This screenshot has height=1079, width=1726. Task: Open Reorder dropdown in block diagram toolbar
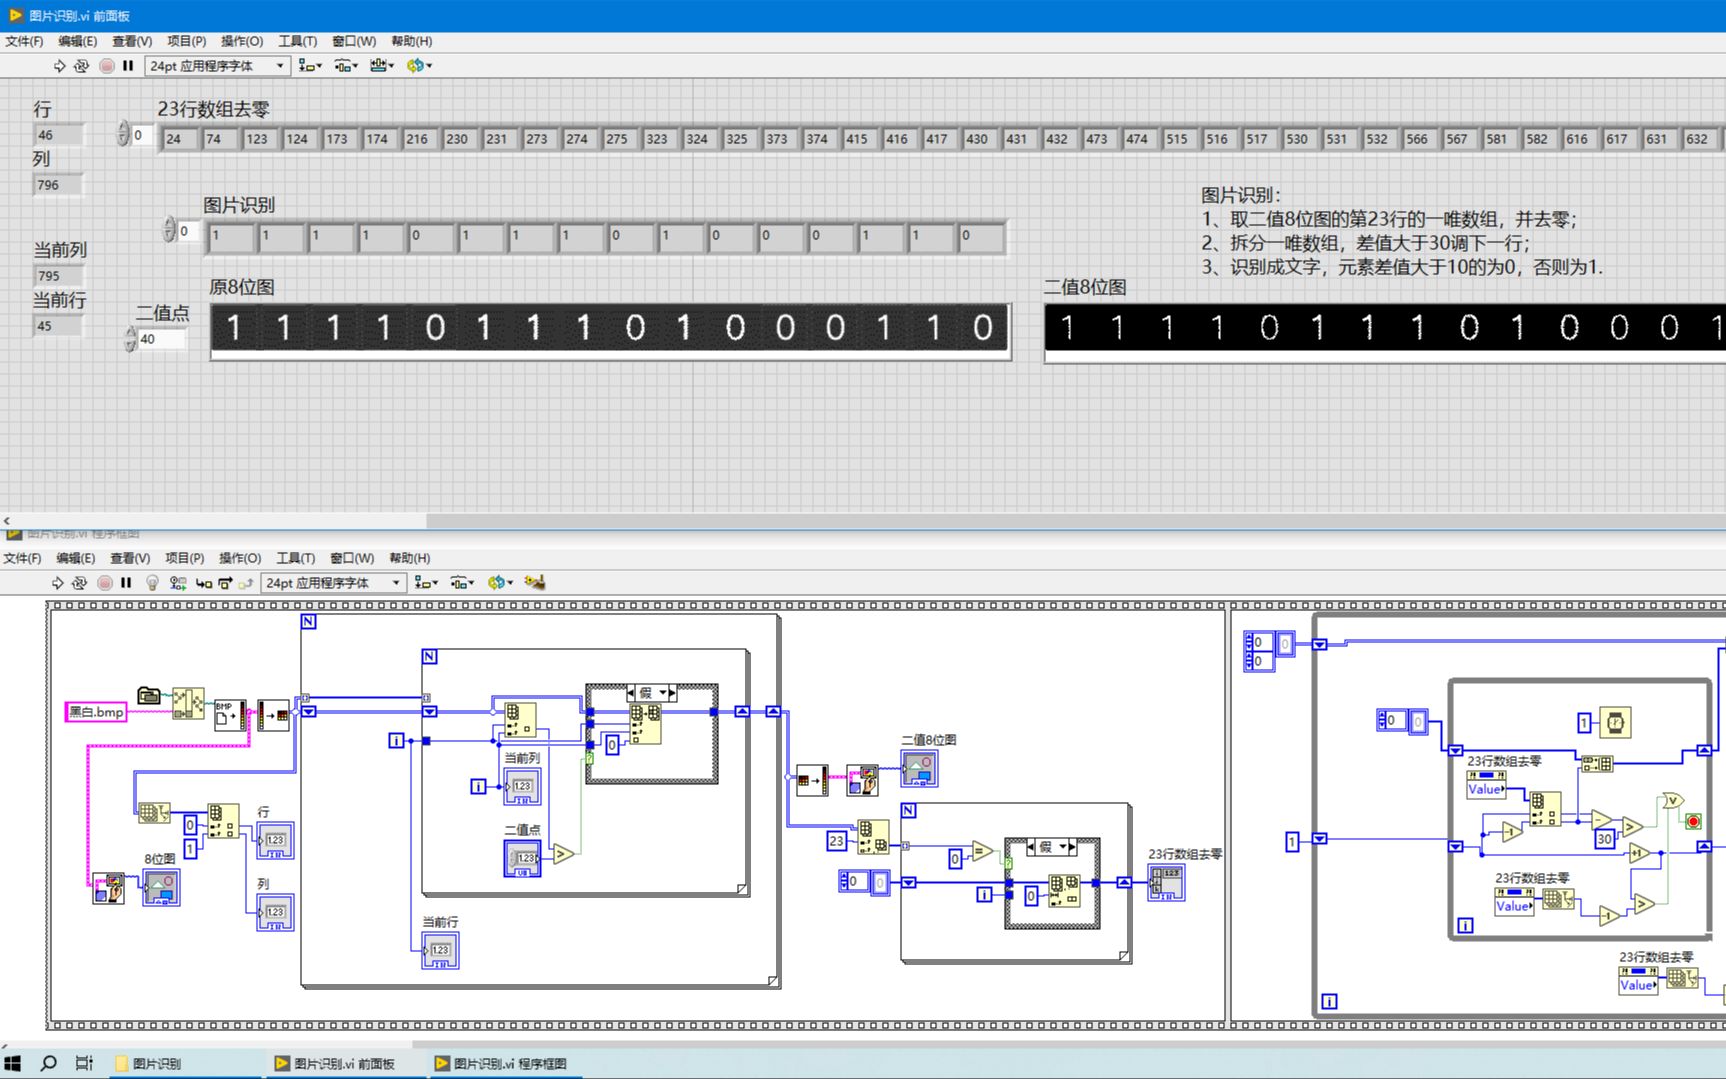[x=500, y=583]
